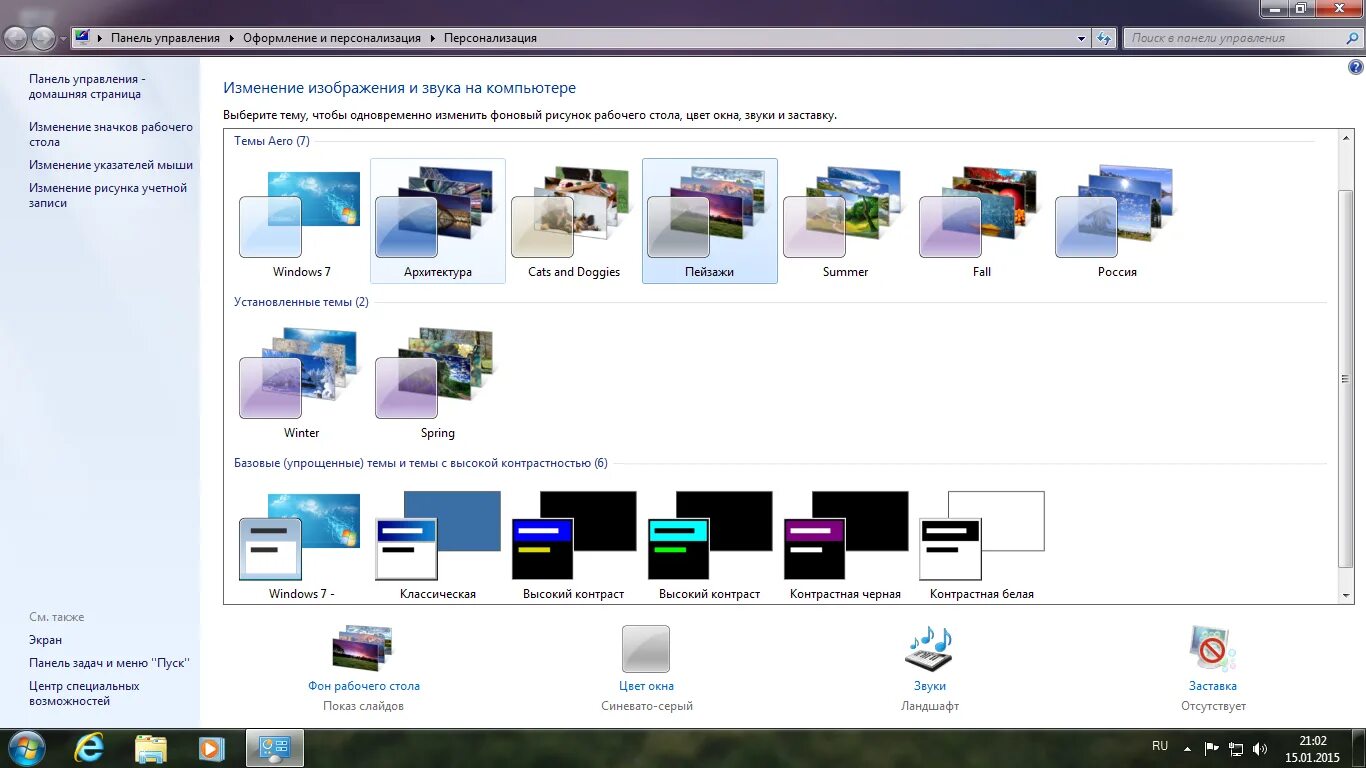Open the Action Center flag icon

point(1211,748)
